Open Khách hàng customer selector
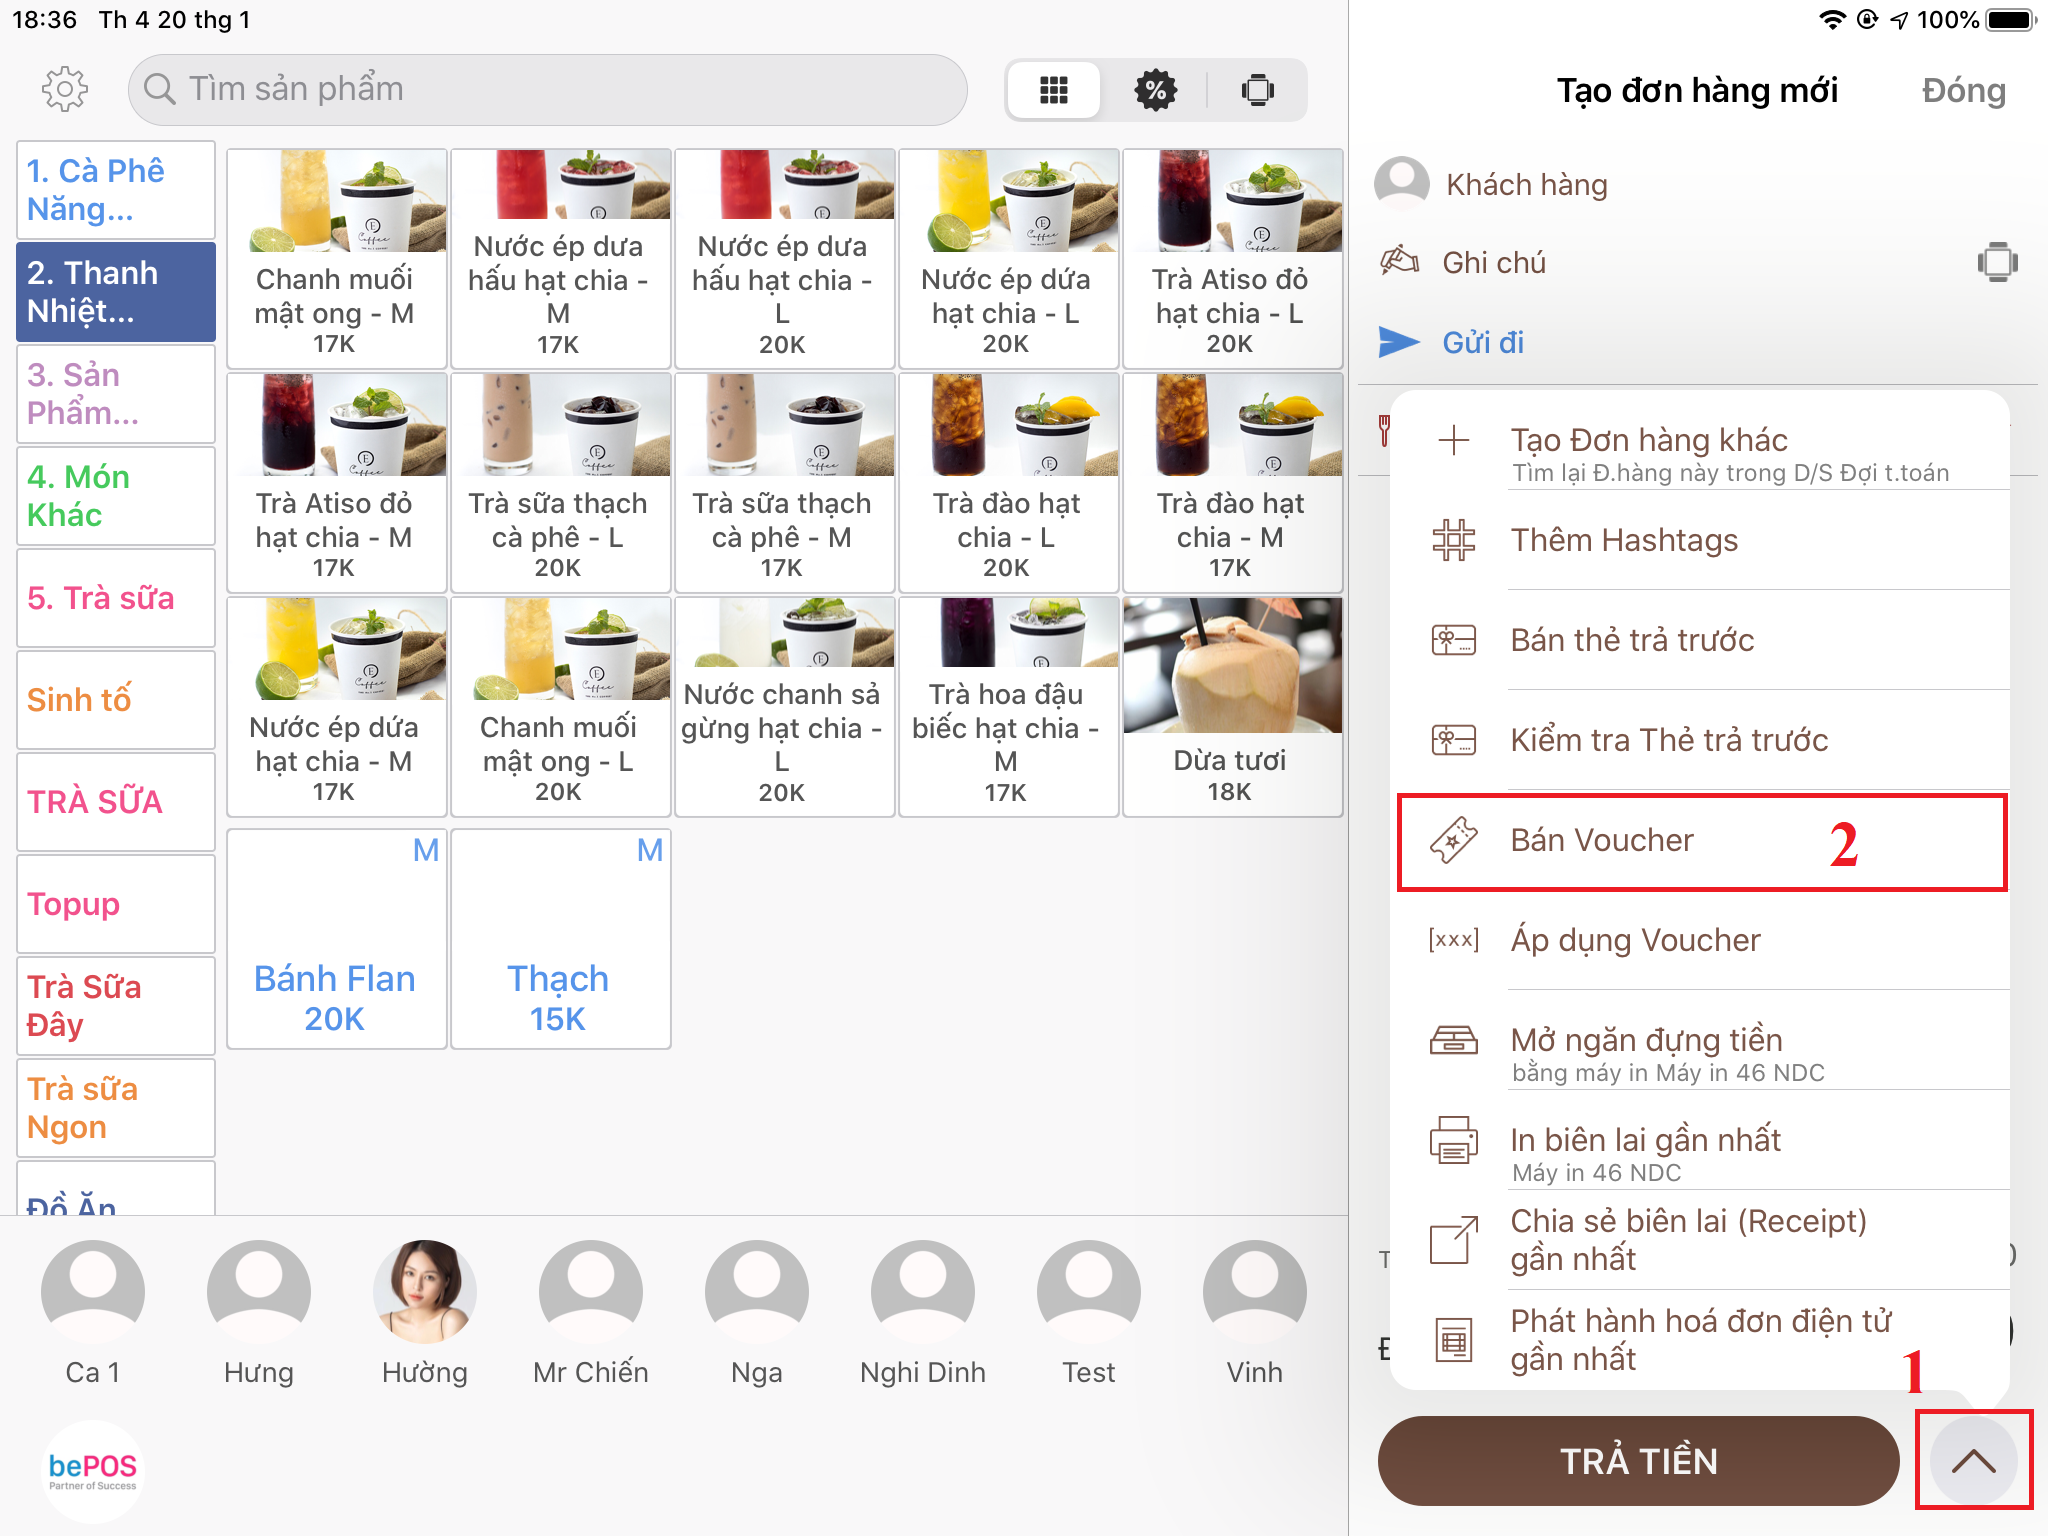 [x=1525, y=185]
